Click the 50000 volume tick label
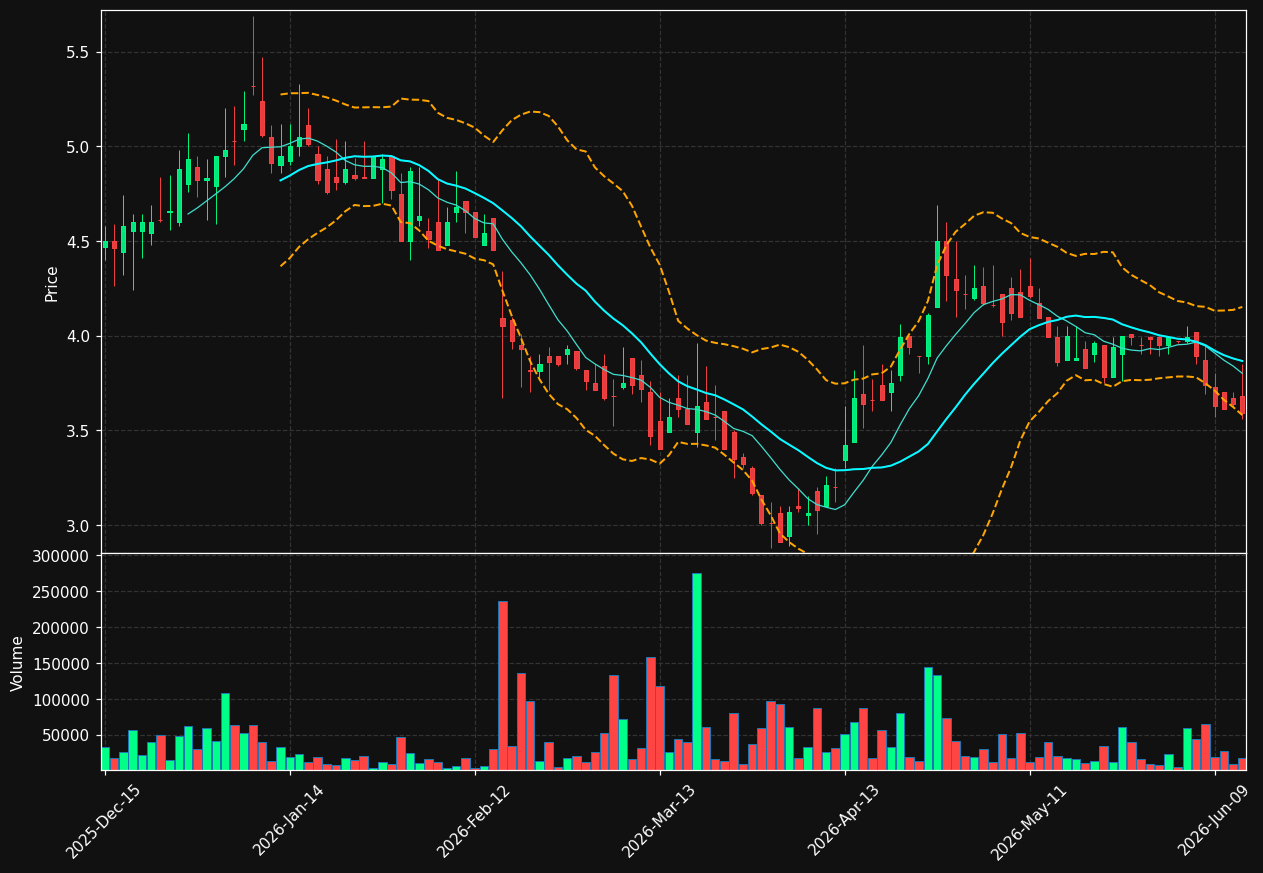Screen dimensions: 1263x873 click(65, 736)
